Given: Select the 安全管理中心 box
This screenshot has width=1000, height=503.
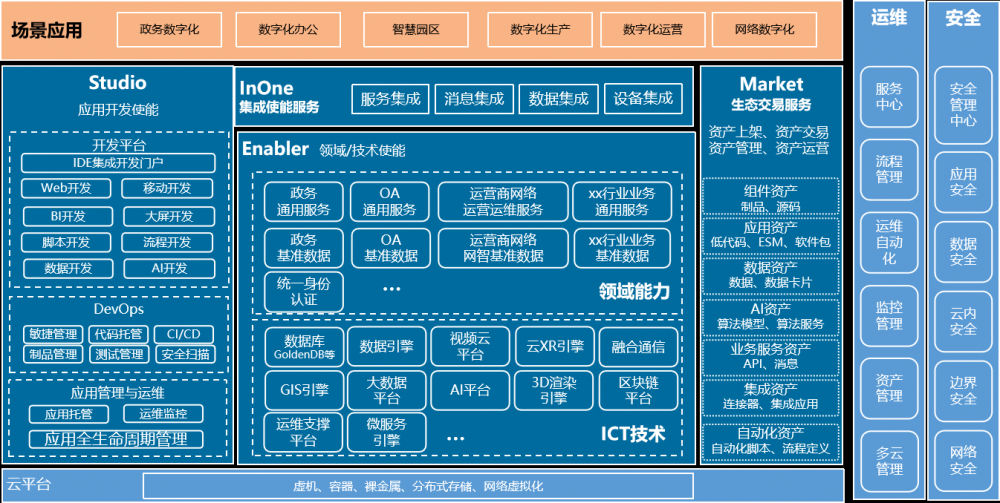Looking at the screenshot, I should 963,105.
